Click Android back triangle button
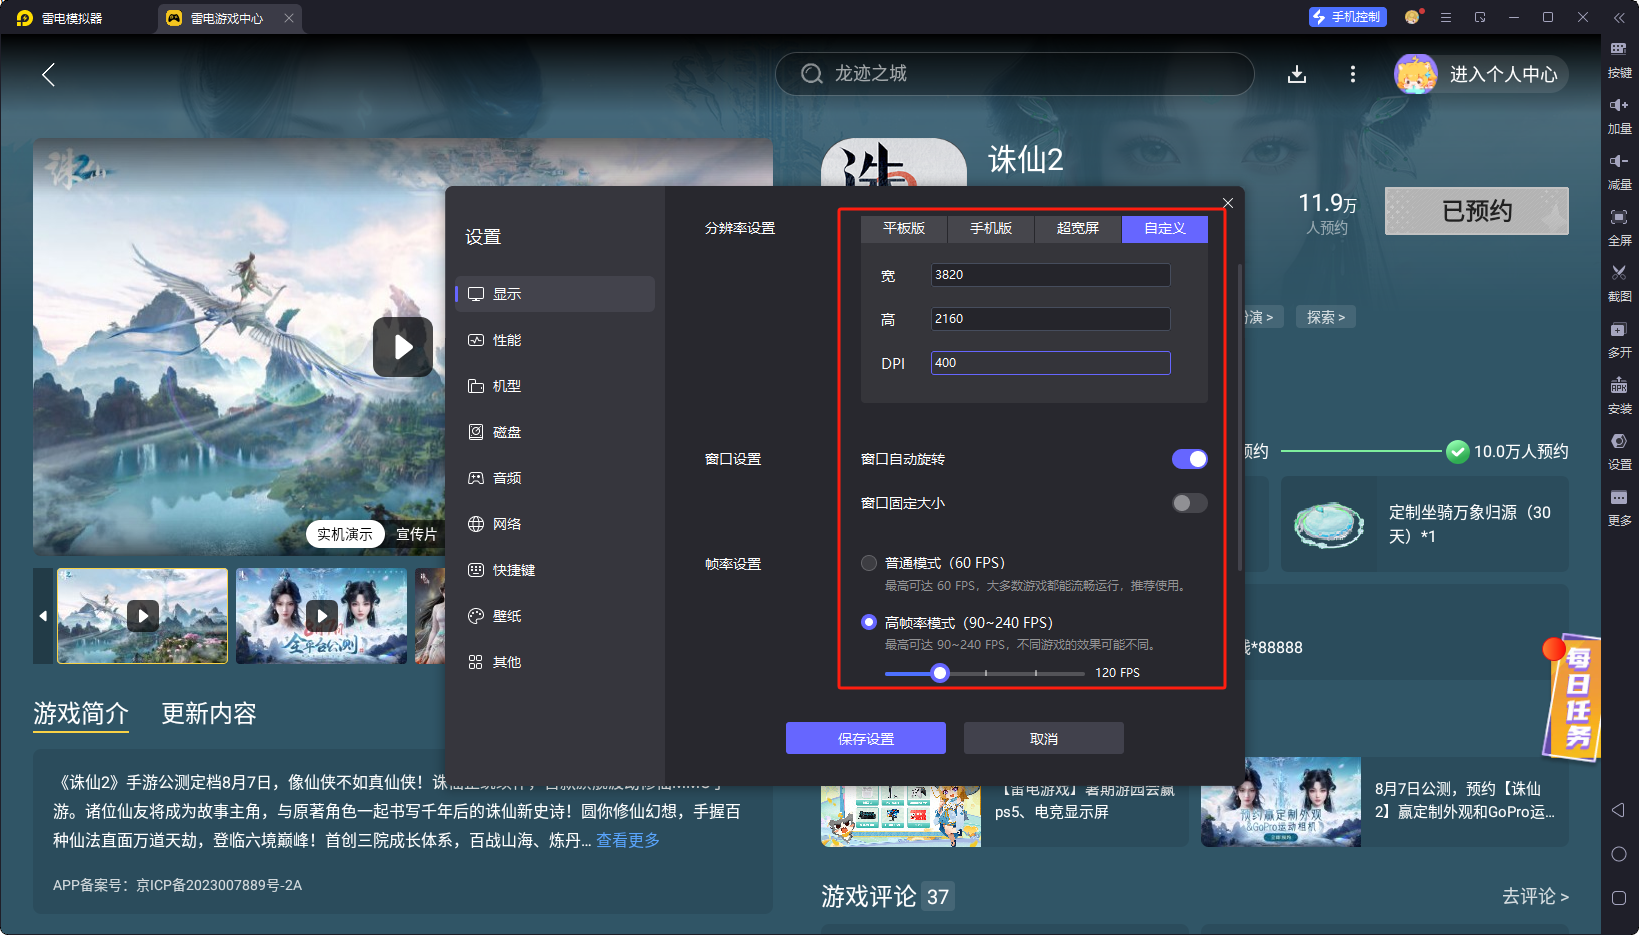 [x=1618, y=810]
